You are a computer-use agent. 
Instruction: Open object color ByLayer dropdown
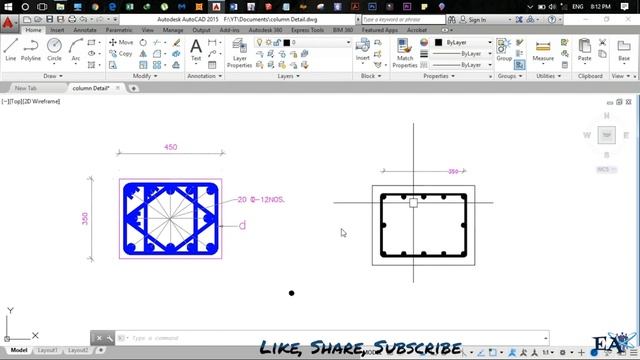pyautogui.click(x=490, y=42)
